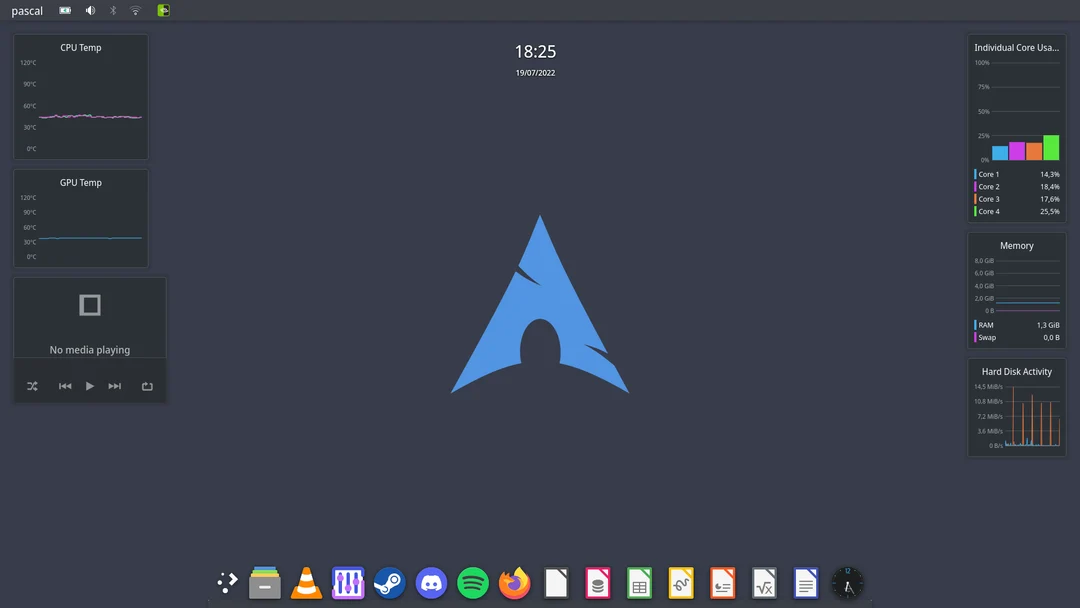Screen dimensions: 1080x608
Task: Open VLC media player from the dock
Action: pos(306,583)
